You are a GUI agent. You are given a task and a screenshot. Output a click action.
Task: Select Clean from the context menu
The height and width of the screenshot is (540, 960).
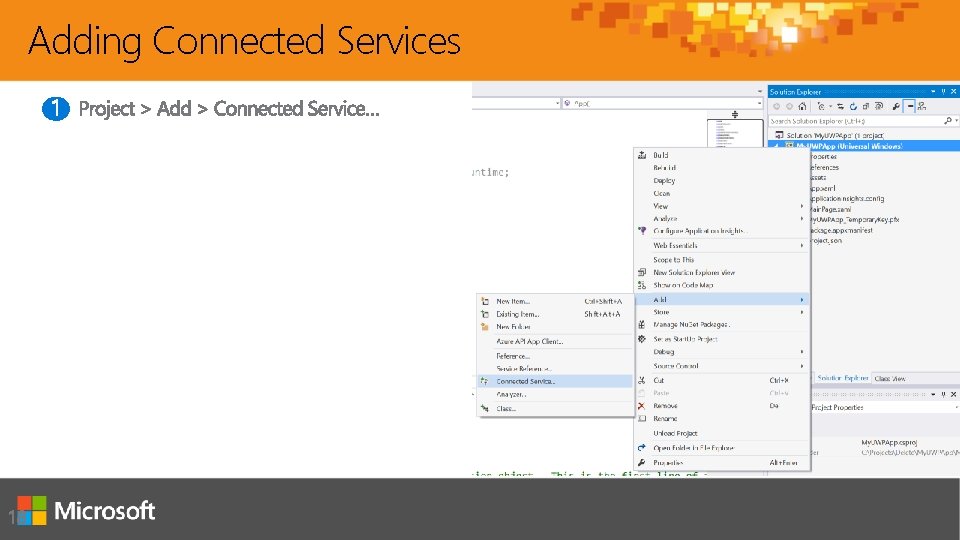[x=662, y=193]
